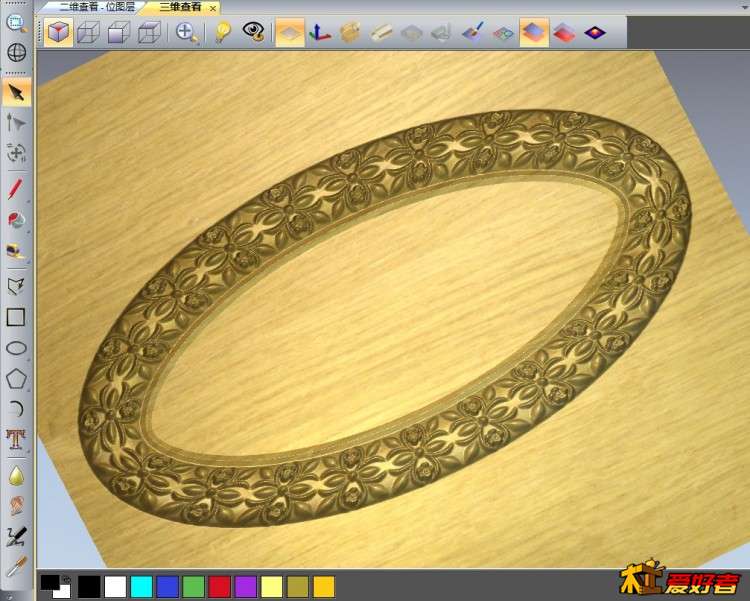Activate the zoom magnifier tool in 3D toolbar
This screenshot has width=750, height=601.
187,33
